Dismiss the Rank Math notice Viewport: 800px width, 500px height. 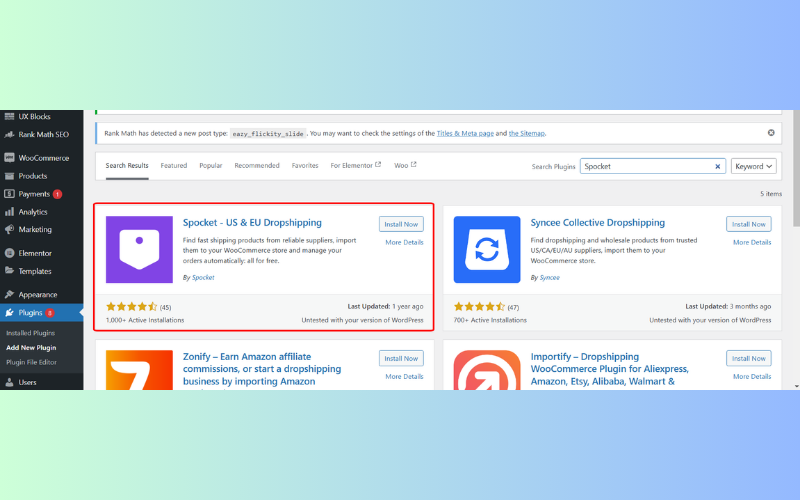pyautogui.click(x=771, y=133)
